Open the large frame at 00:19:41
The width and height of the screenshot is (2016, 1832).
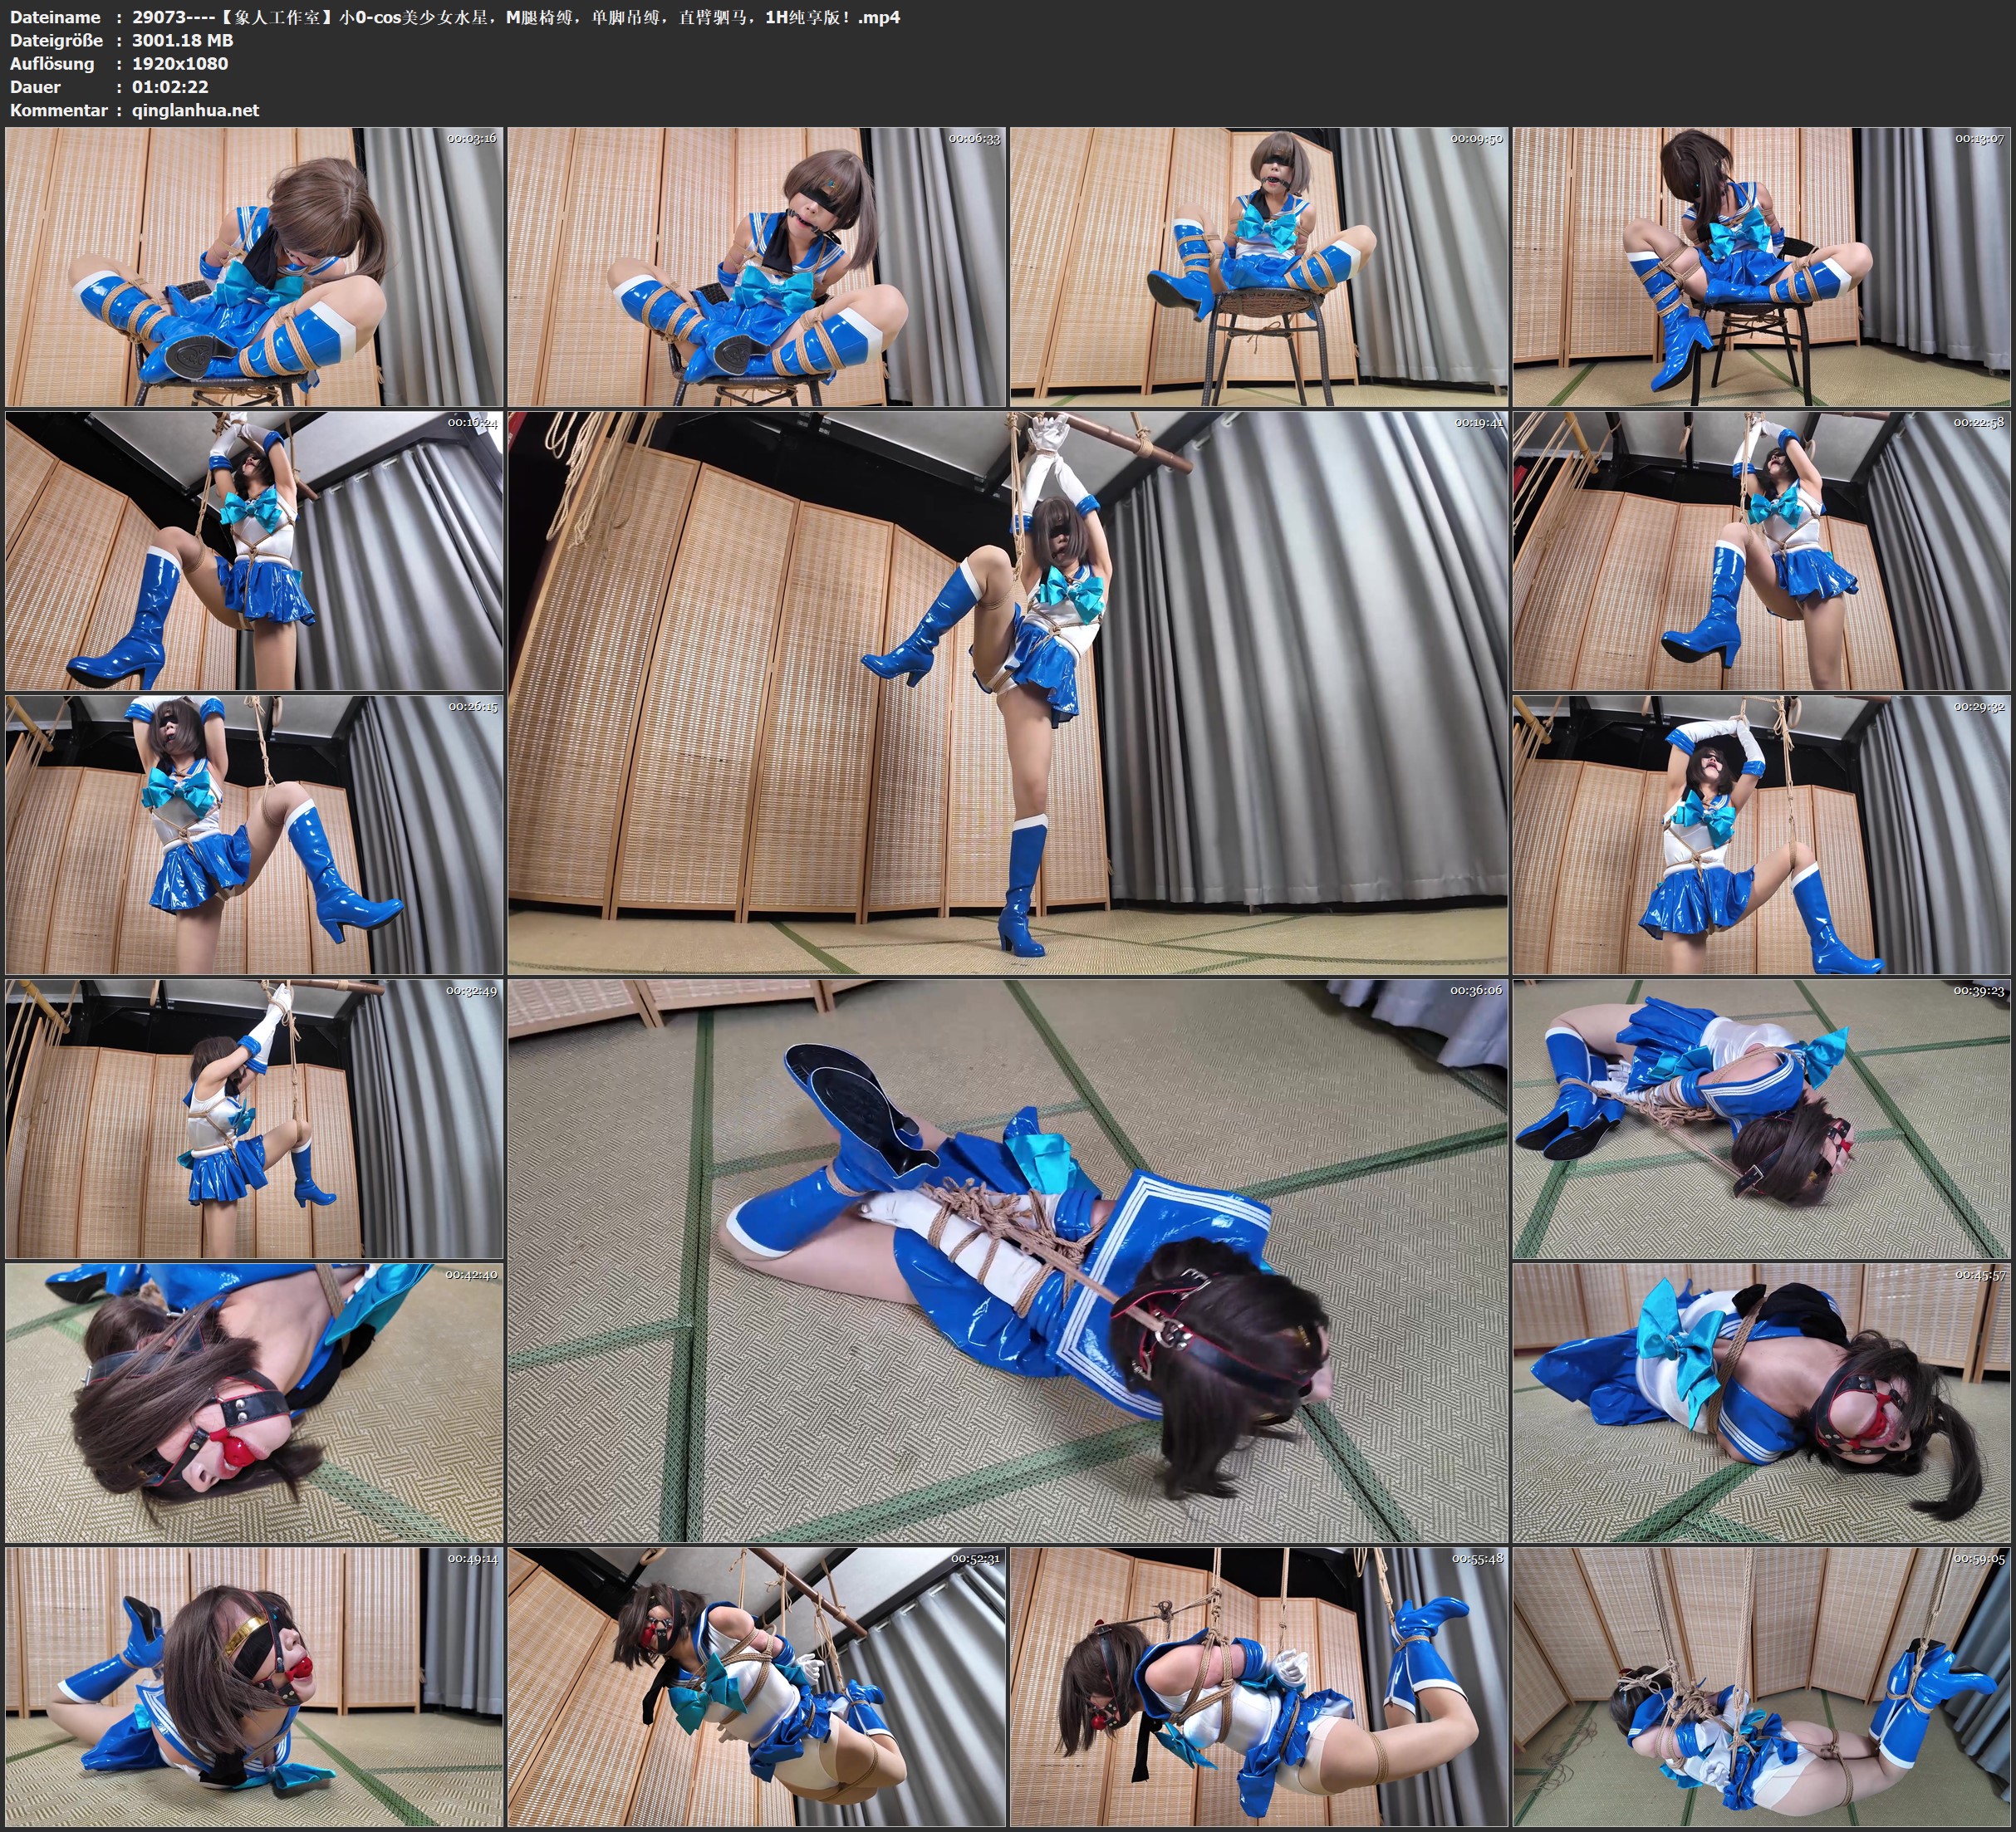[x=1008, y=692]
